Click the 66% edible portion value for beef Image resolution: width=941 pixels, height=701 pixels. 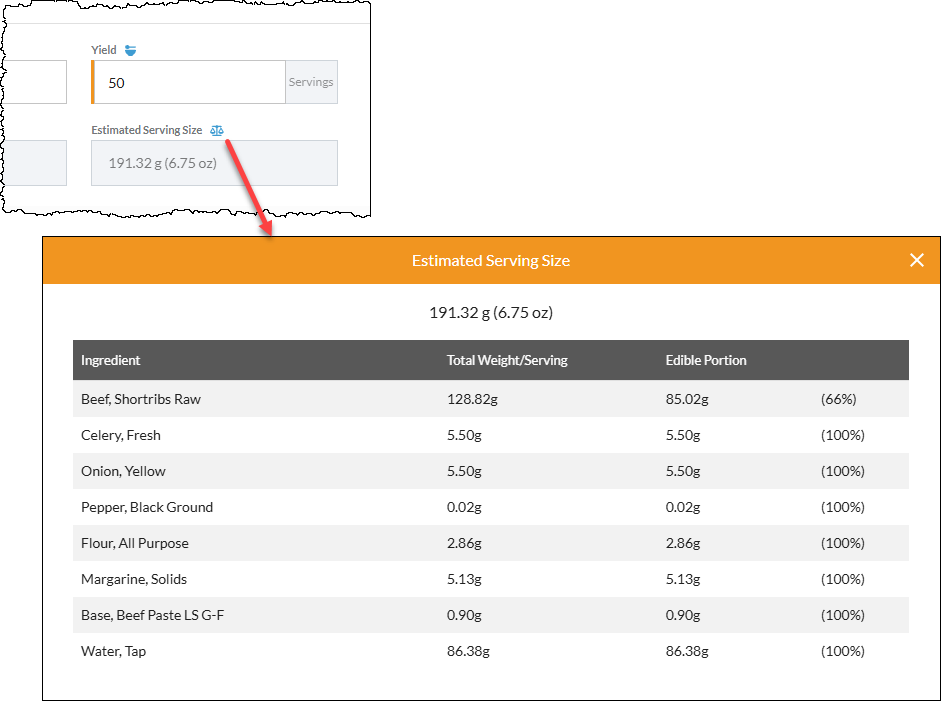tap(842, 398)
